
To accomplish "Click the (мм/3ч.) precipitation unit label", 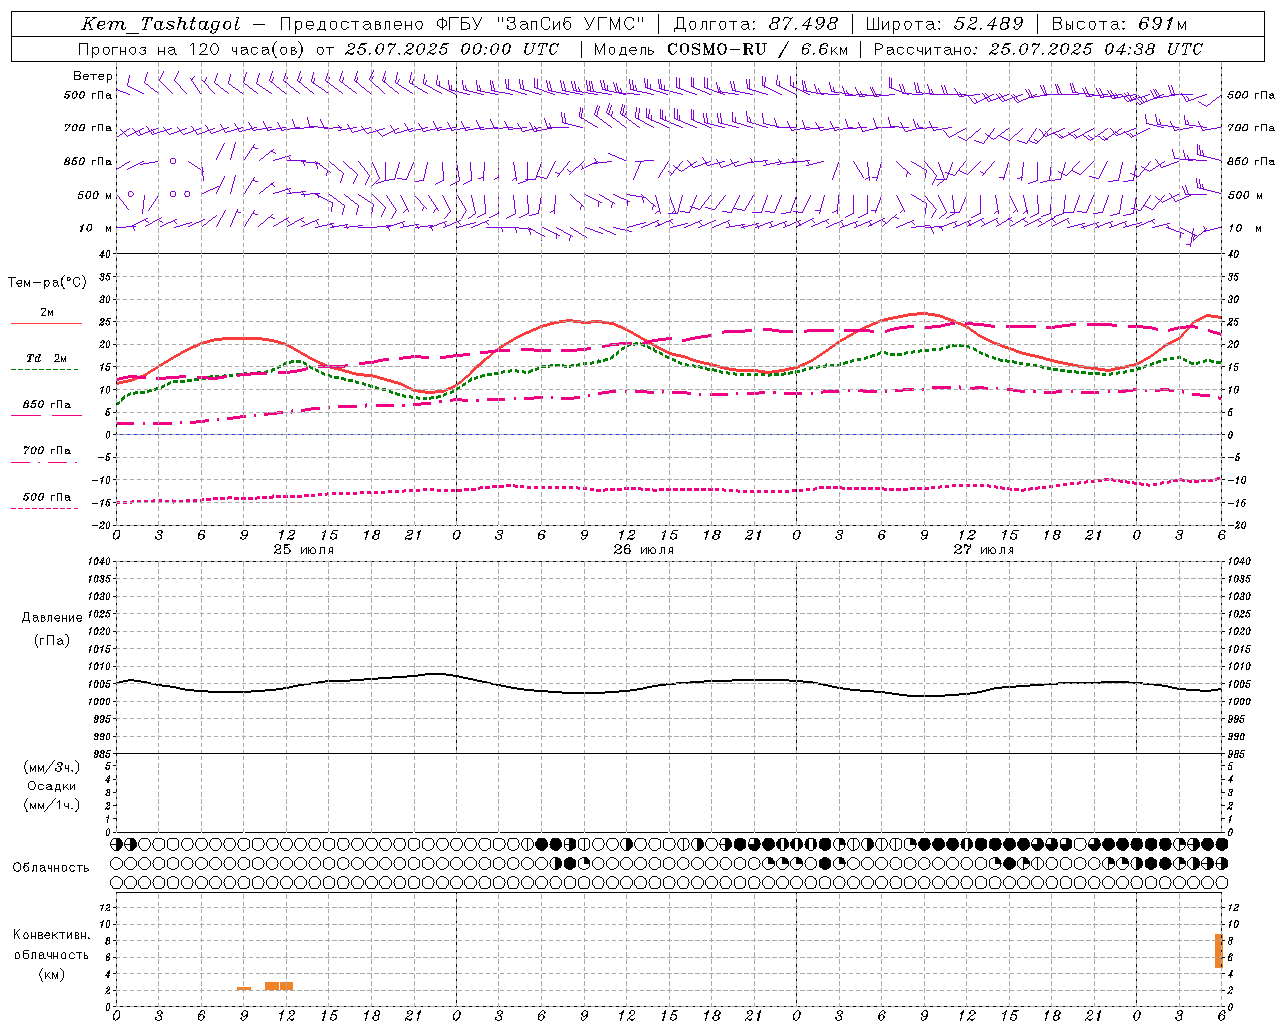I will pos(52,767).
